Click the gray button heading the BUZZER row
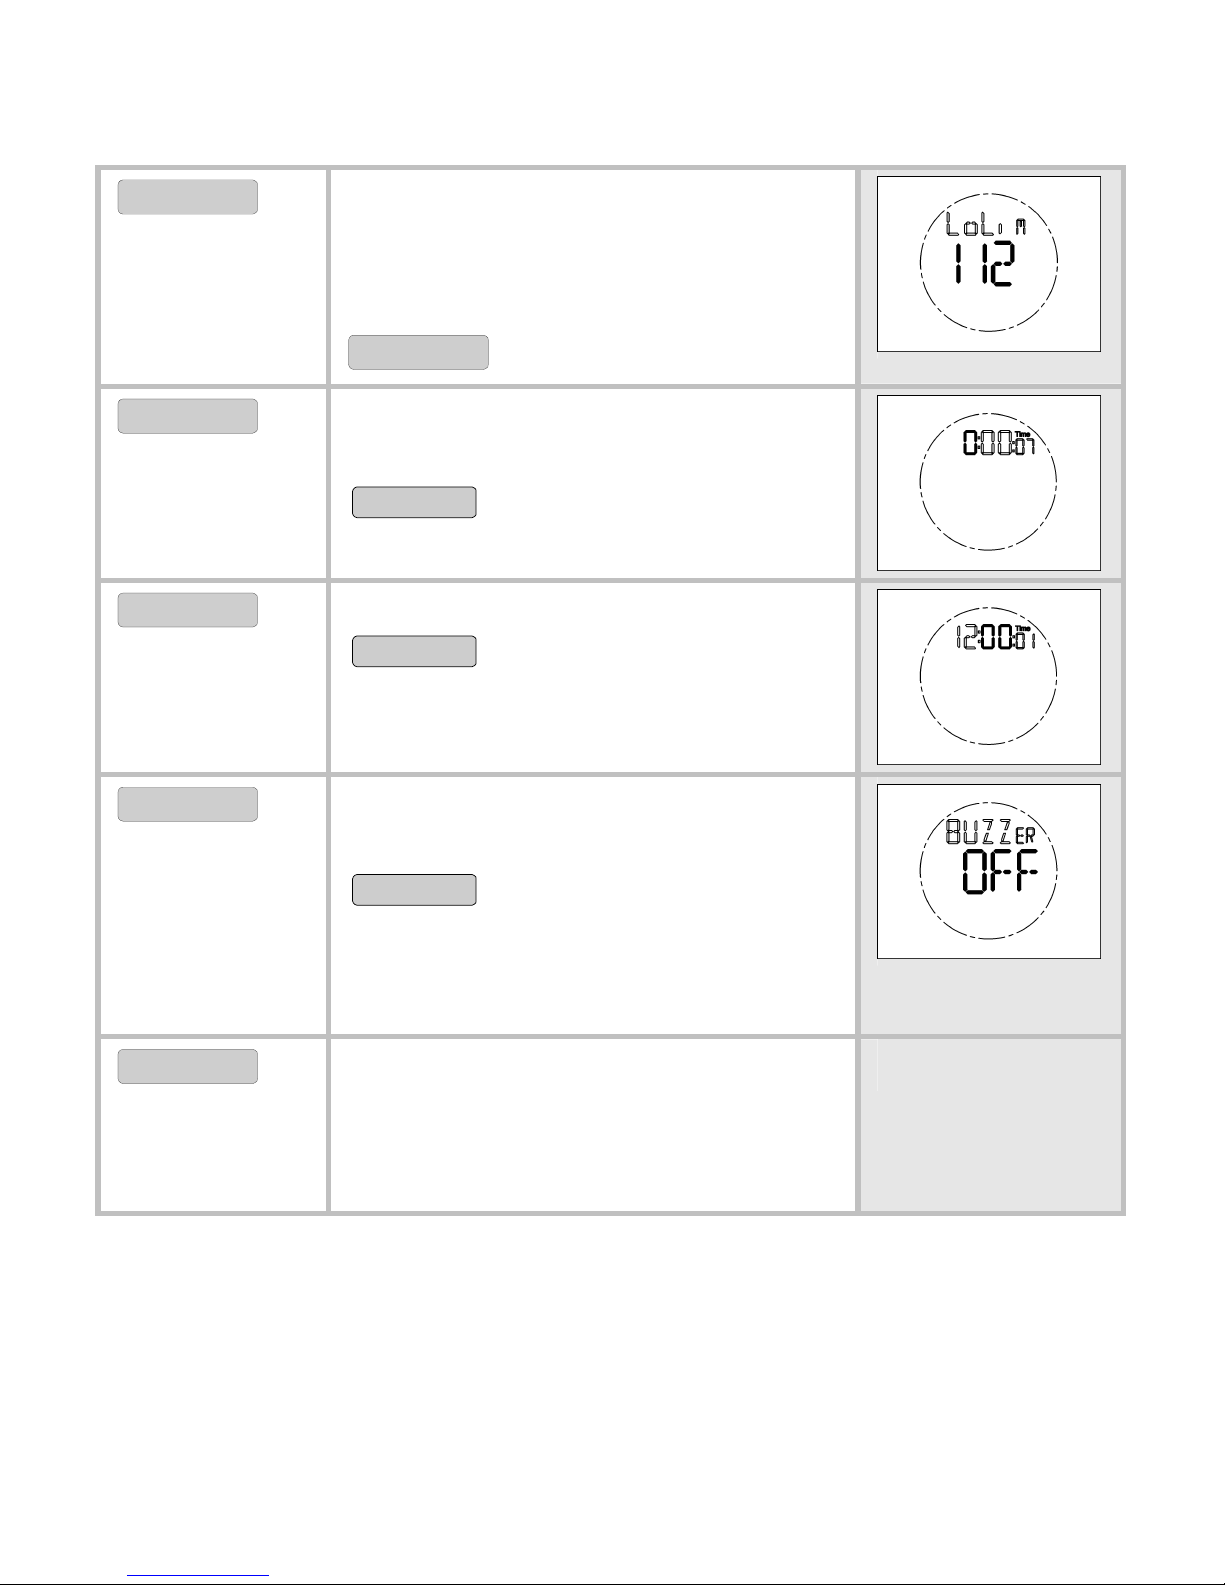This screenshot has width=1225, height=1585. (x=188, y=804)
